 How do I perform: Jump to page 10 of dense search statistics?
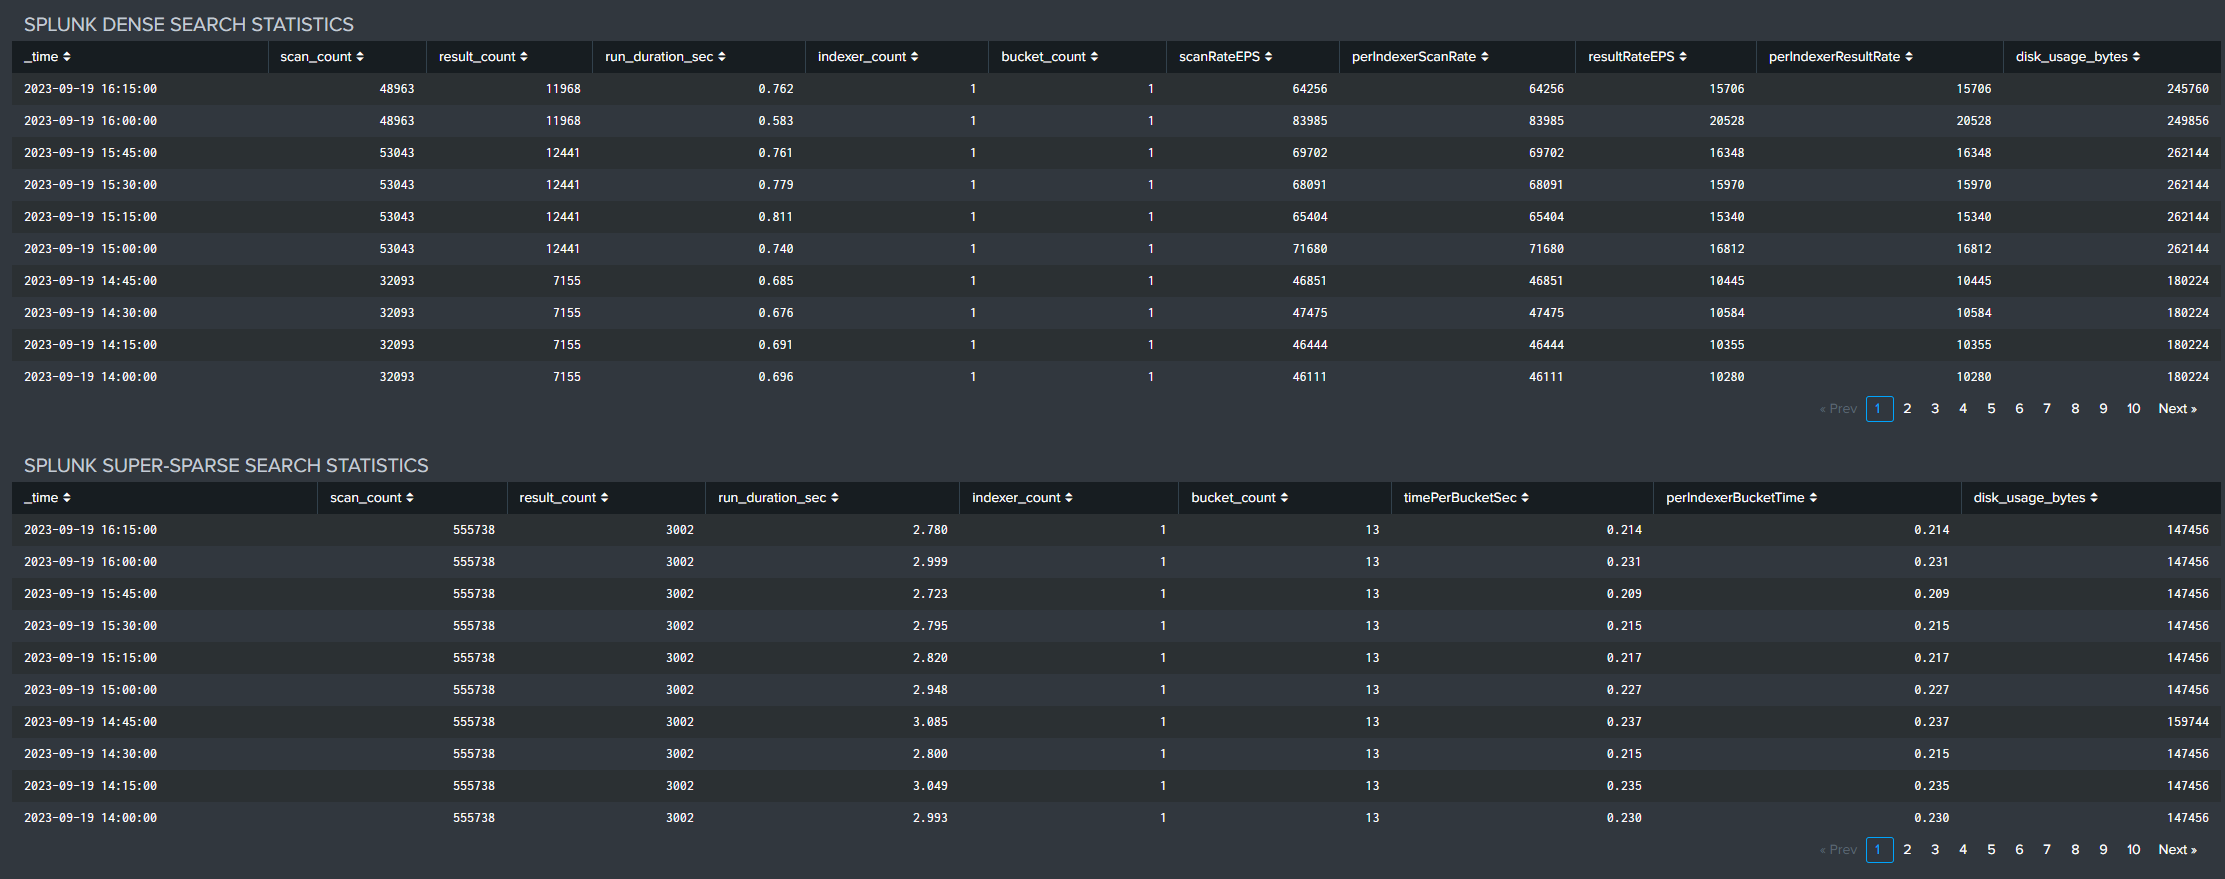[x=2134, y=409]
